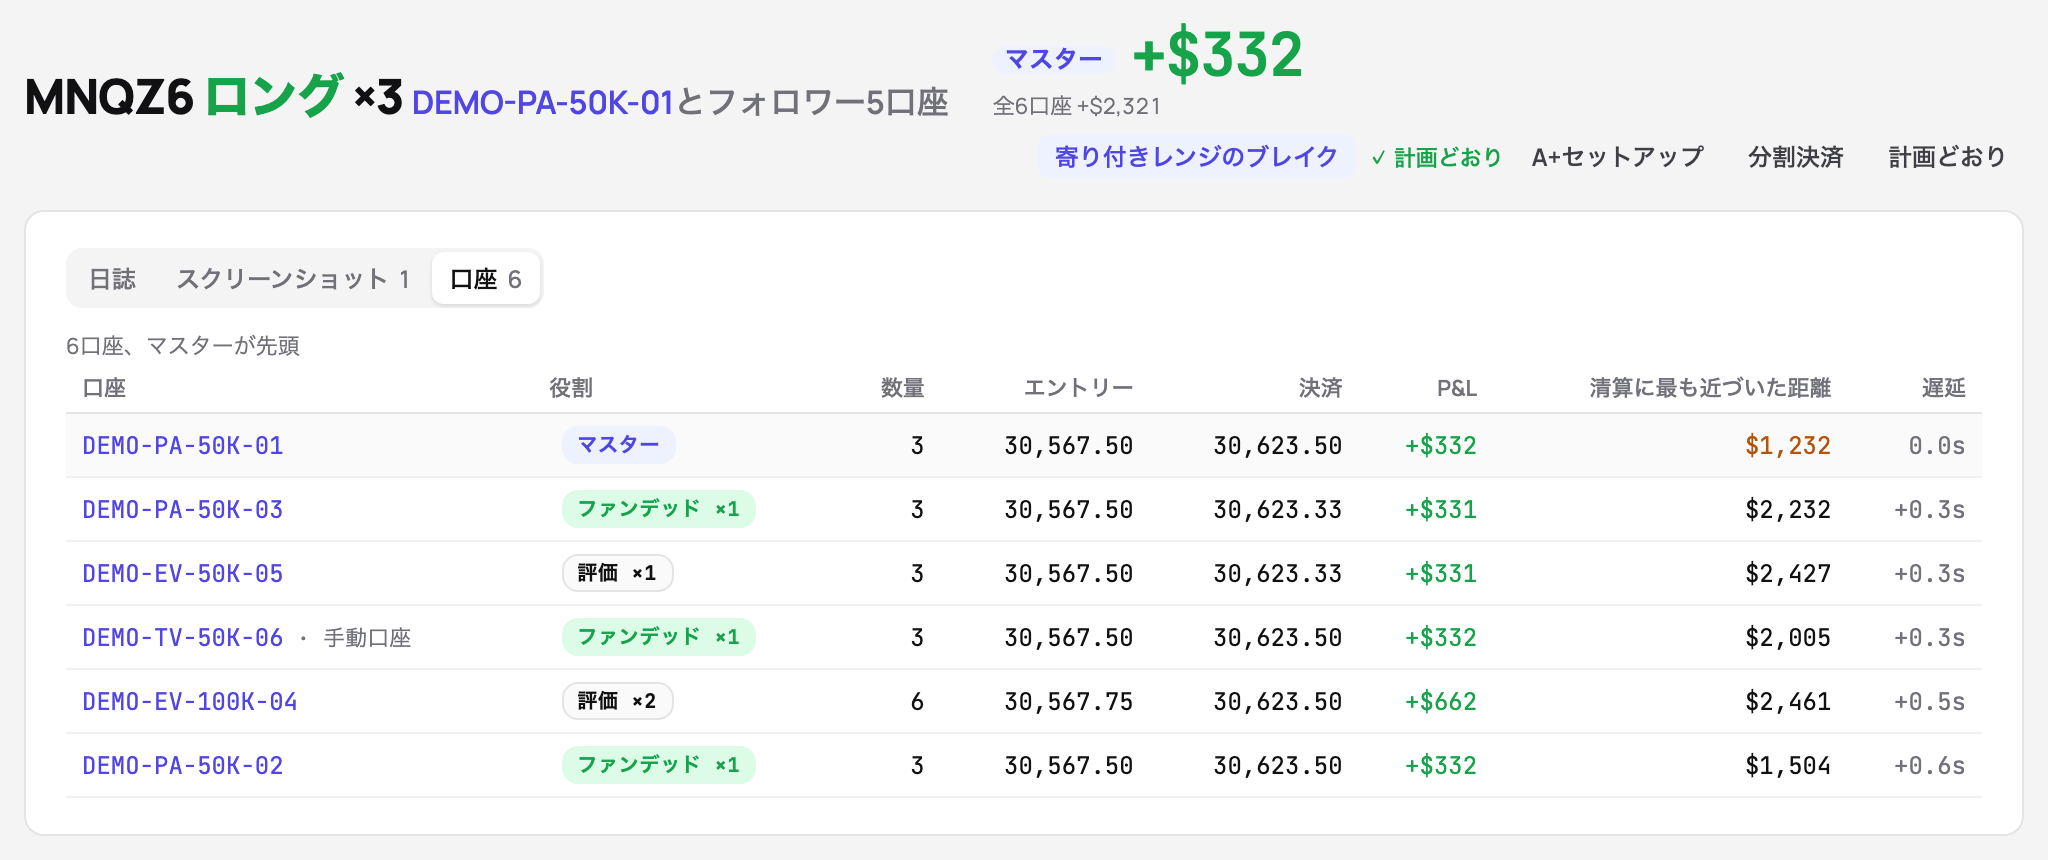The width and height of the screenshot is (2048, 860).
Task: Click the $2,461 distance value
Action: coord(1788,702)
